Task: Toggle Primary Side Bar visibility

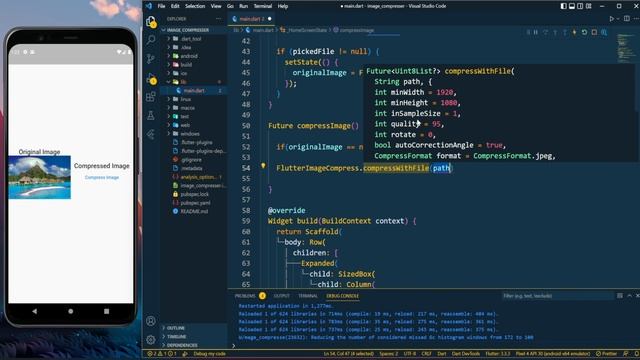Action: point(564,6)
